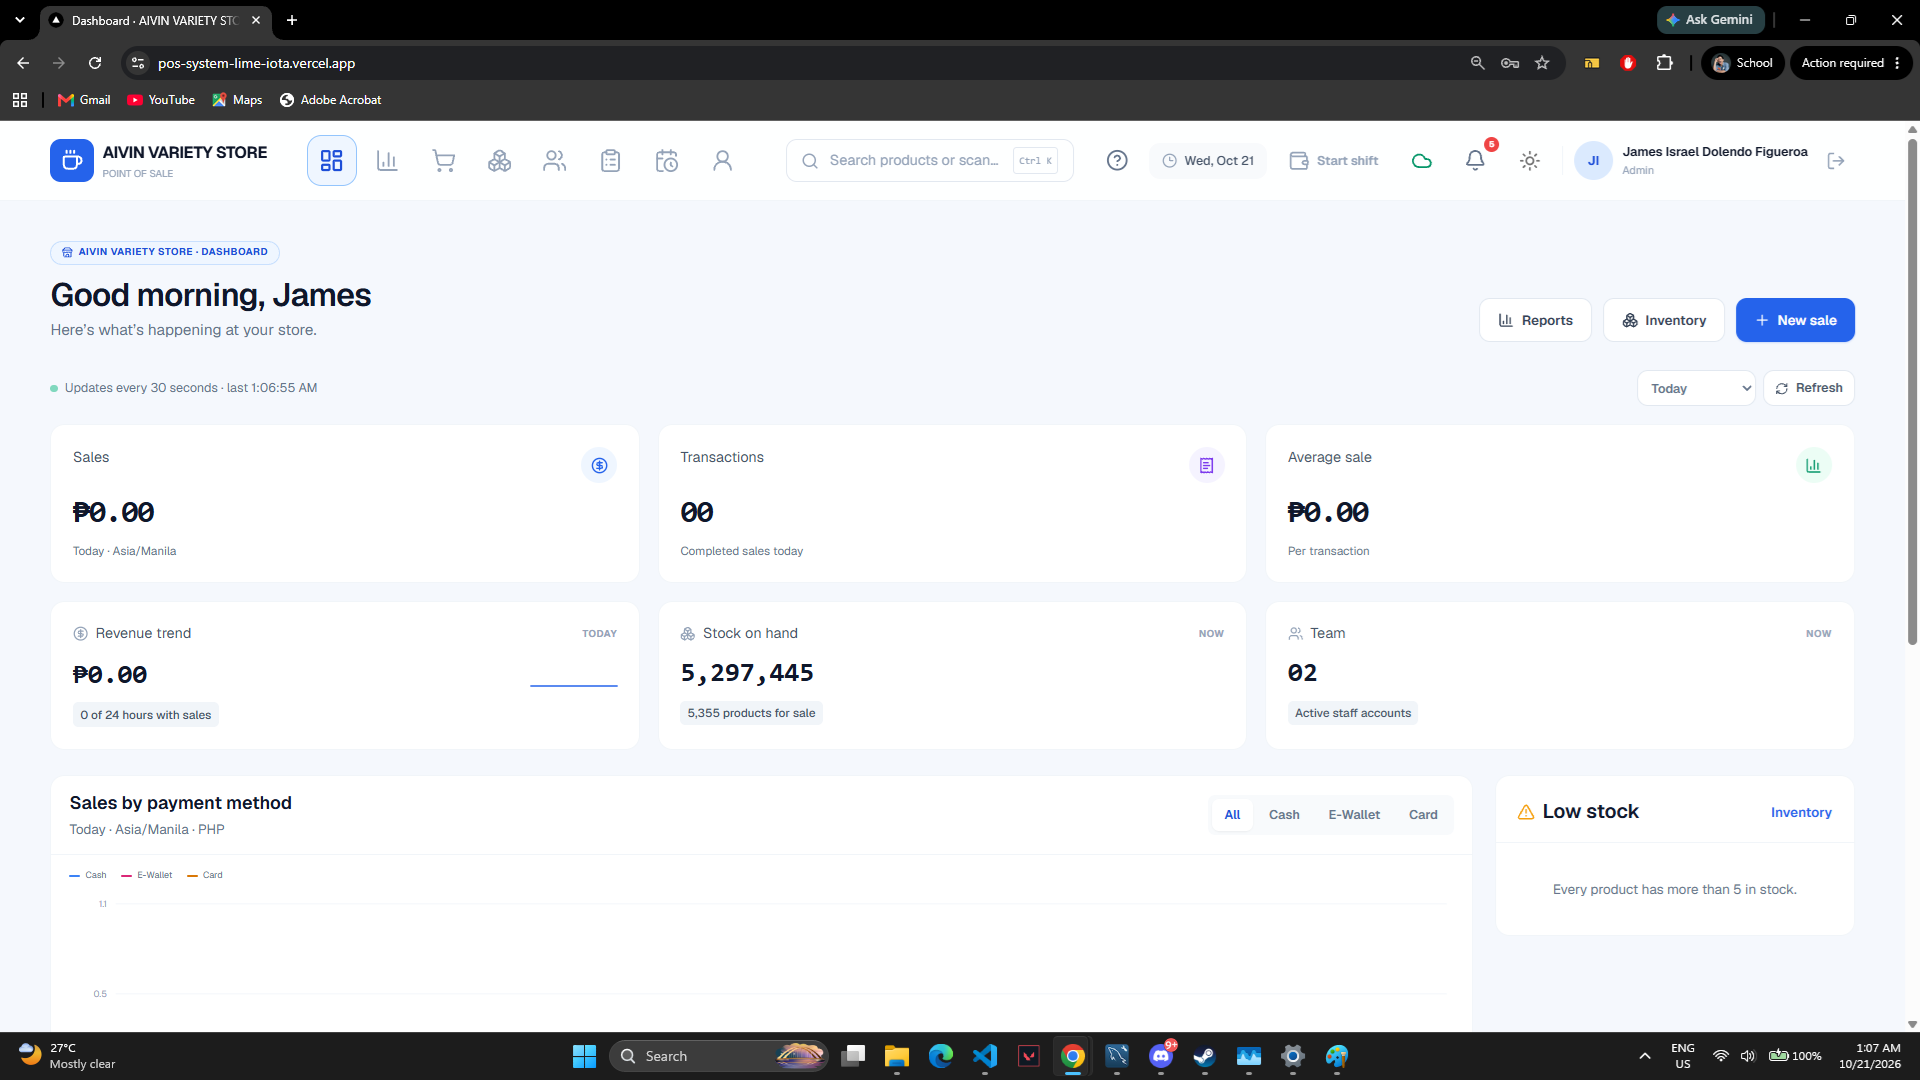Open File Explorer from the taskbar
This screenshot has width=1920, height=1080.
coord(896,1056)
